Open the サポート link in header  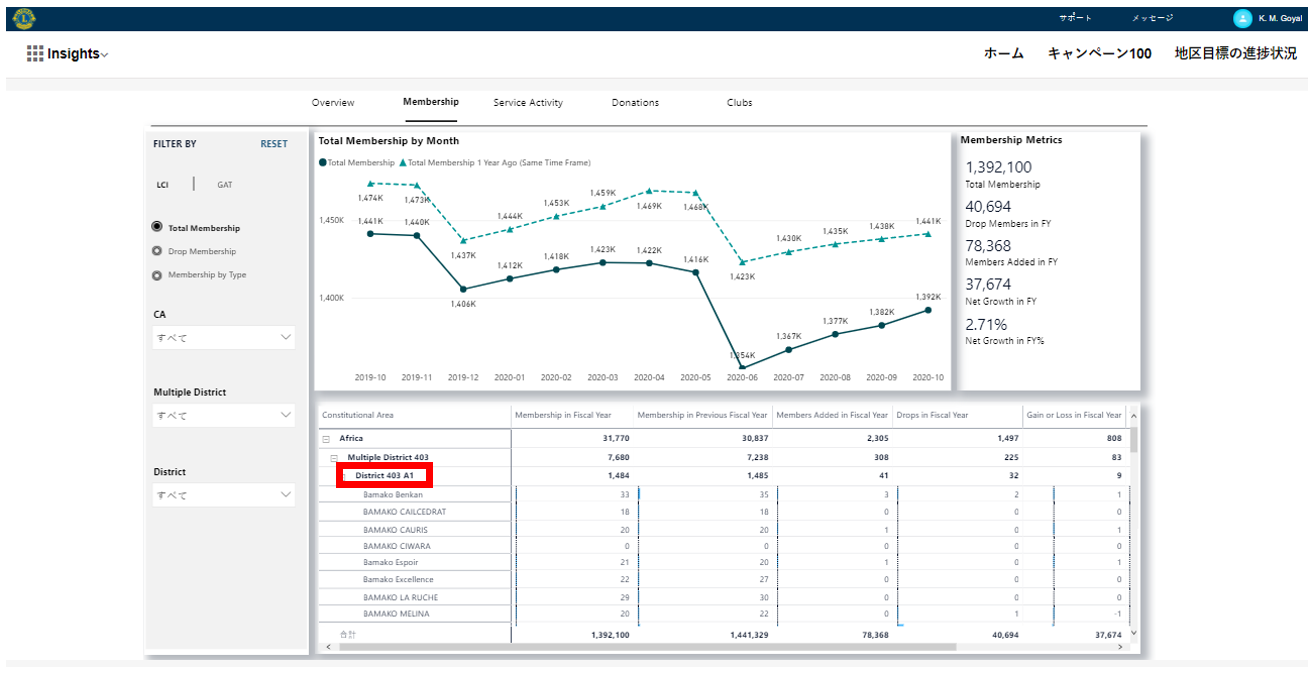click(1075, 18)
